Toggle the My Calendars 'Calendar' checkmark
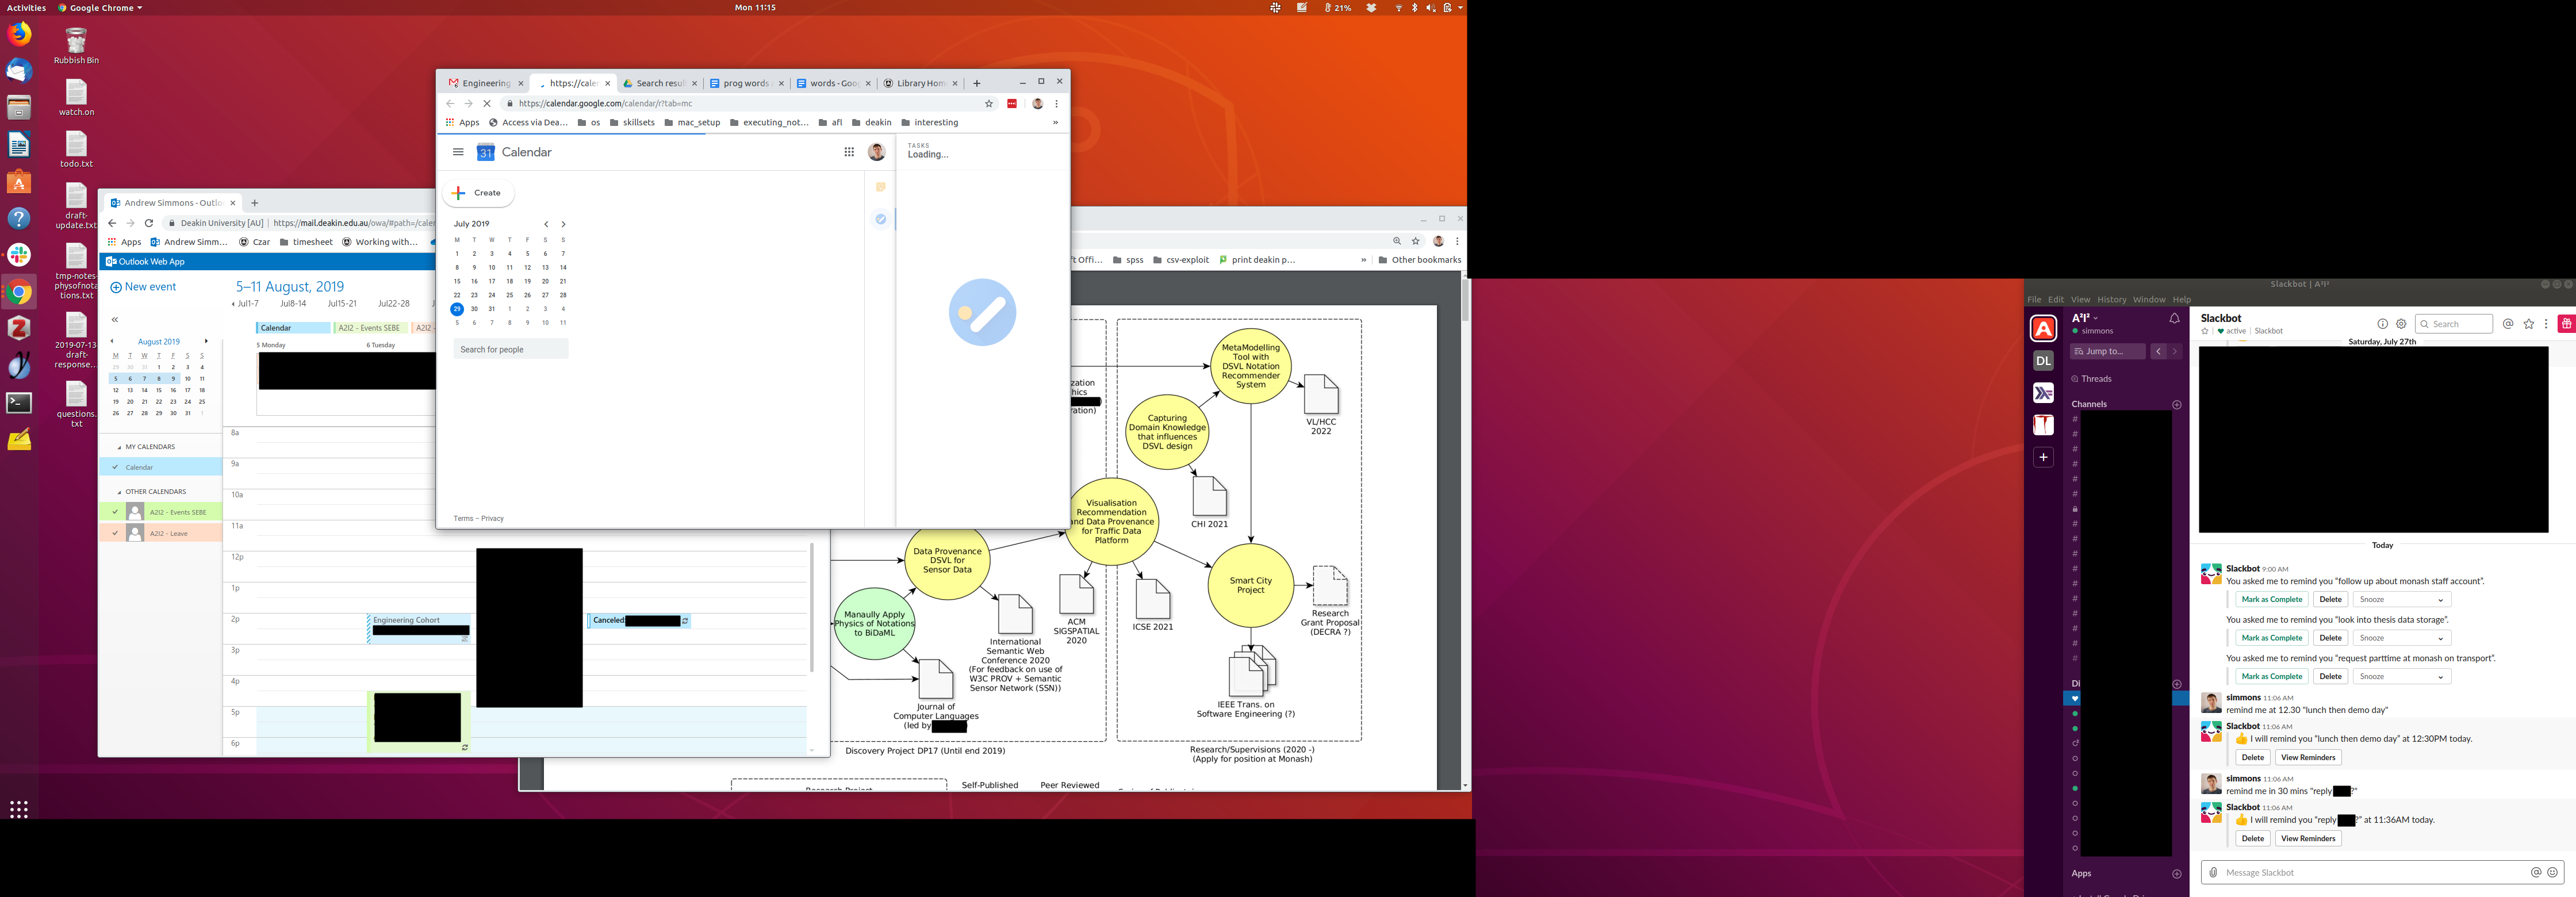The height and width of the screenshot is (897, 2576). point(115,467)
